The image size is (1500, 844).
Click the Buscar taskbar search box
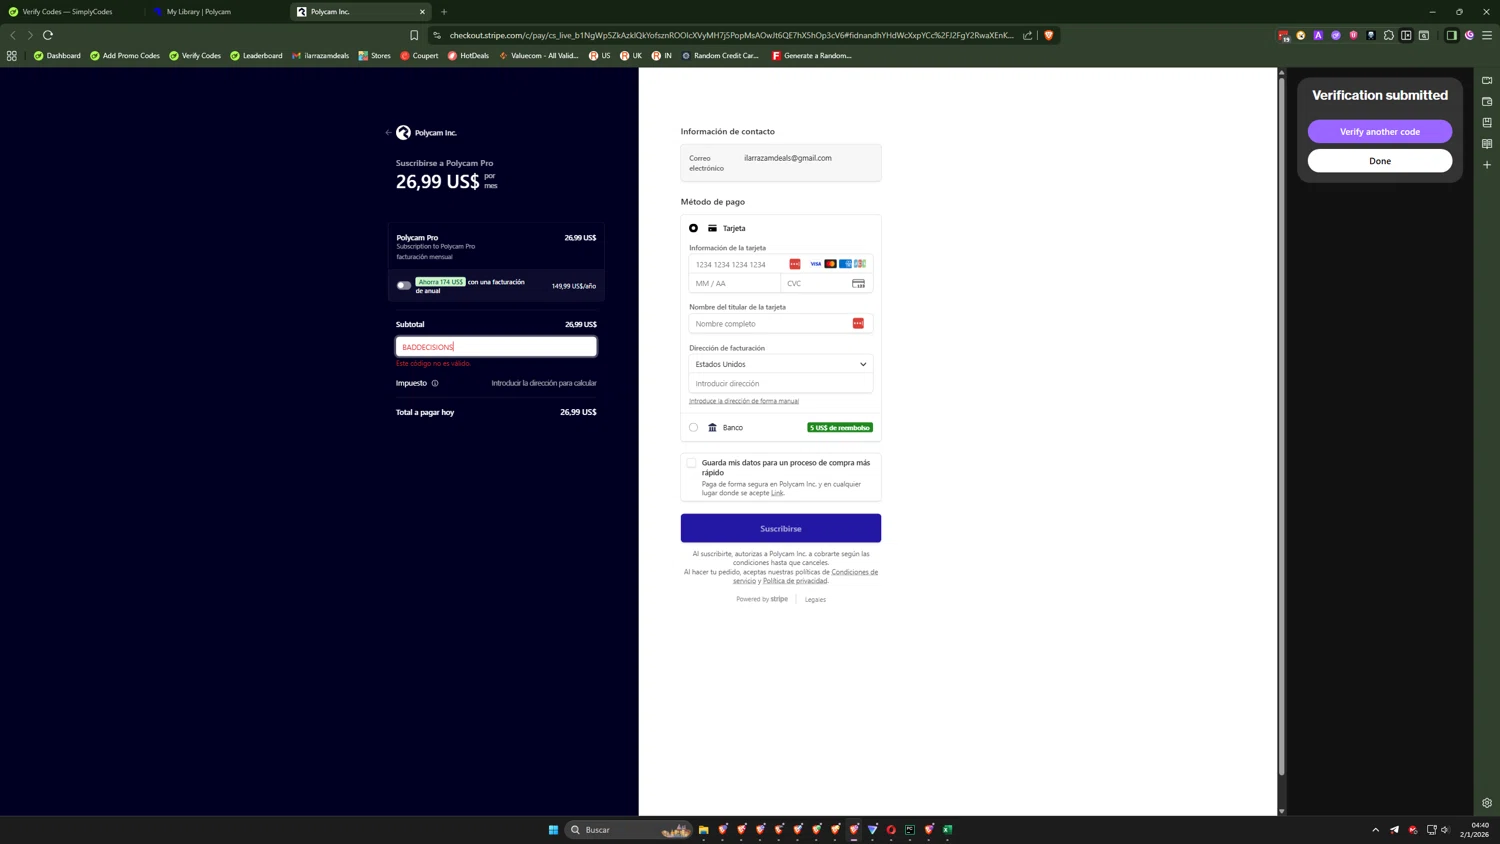click(630, 829)
